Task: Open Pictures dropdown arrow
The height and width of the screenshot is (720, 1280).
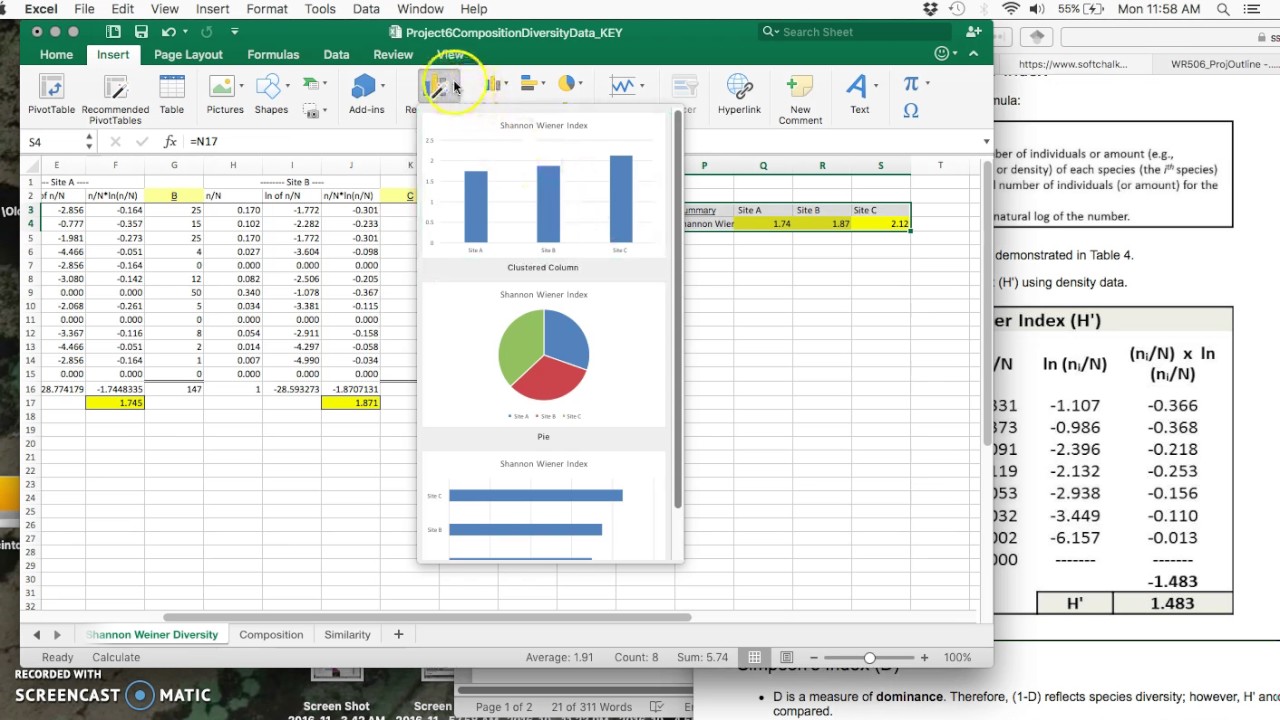Action: 241,86
